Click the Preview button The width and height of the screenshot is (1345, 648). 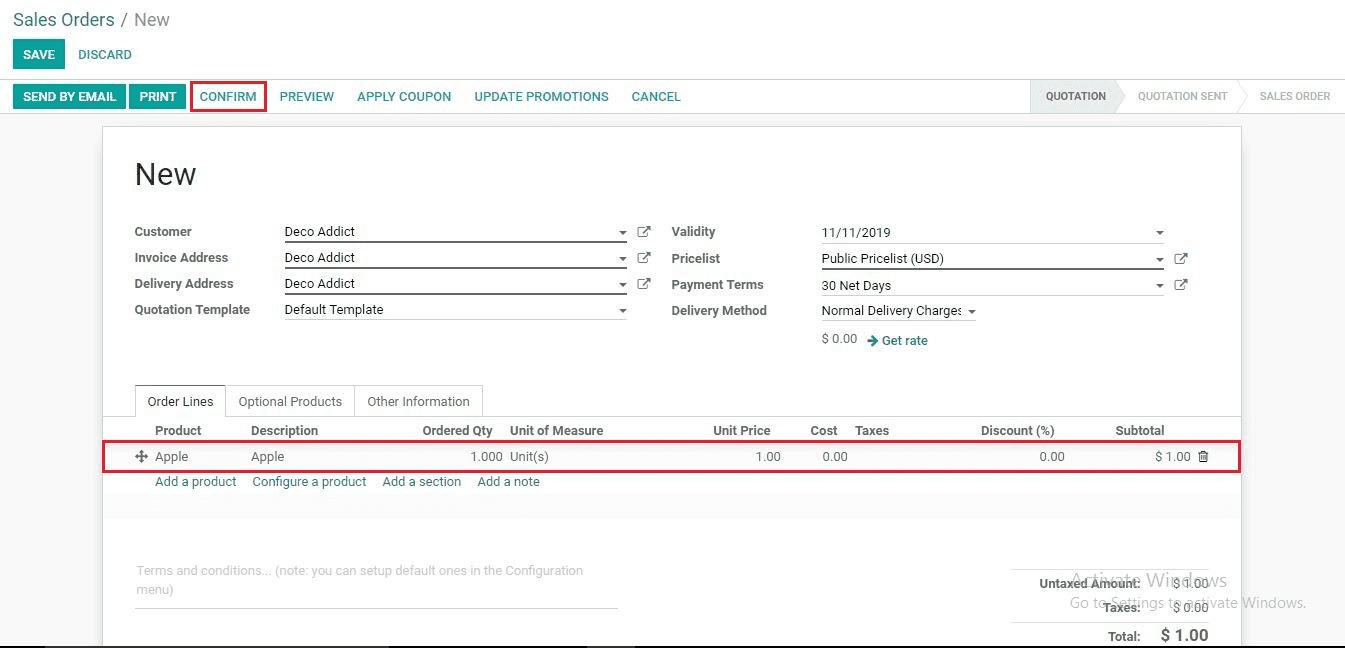(307, 97)
